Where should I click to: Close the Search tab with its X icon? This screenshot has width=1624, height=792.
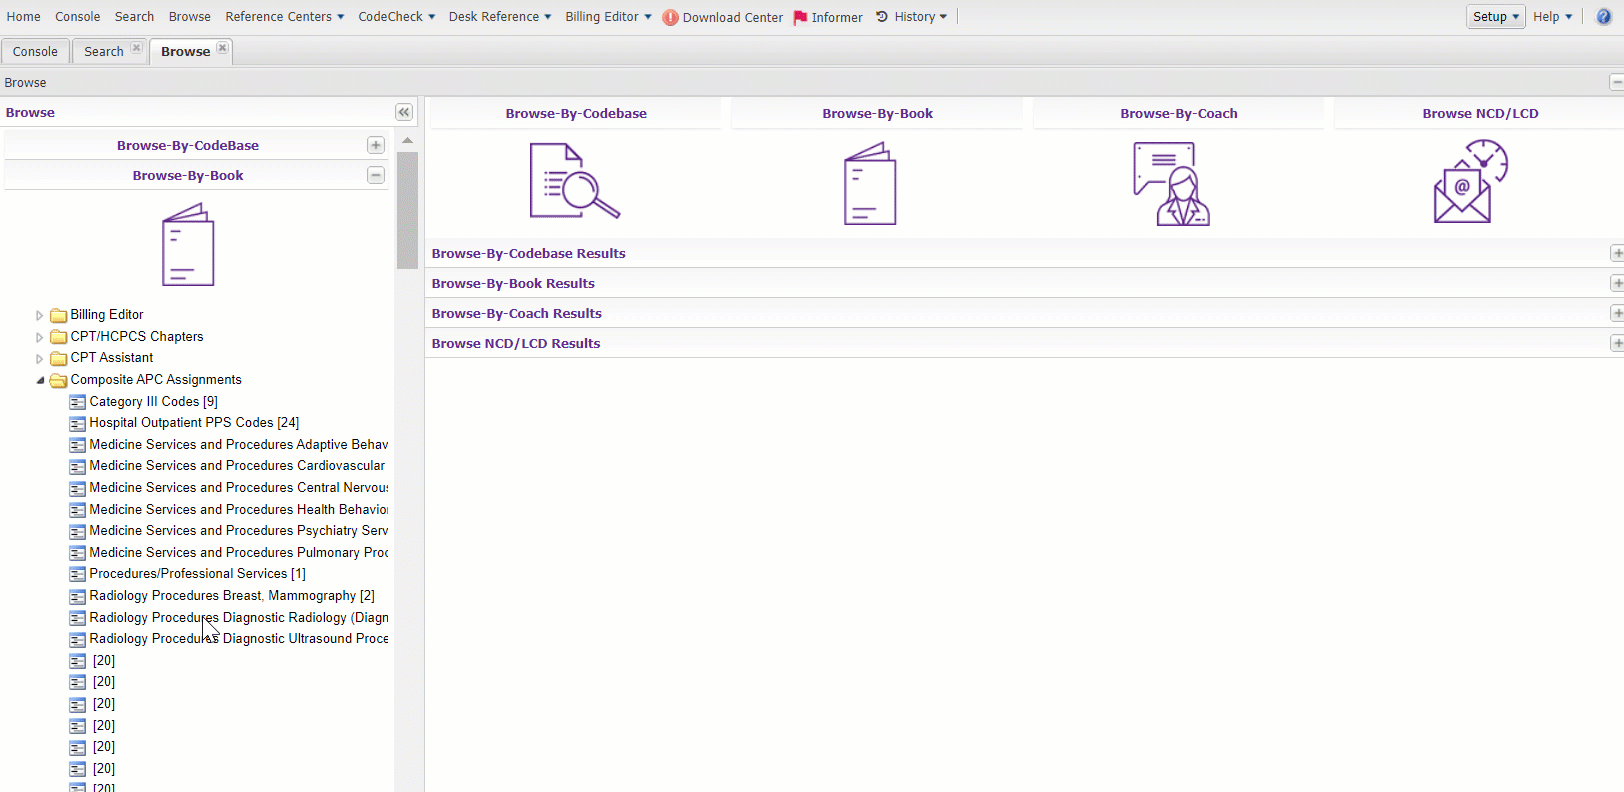pos(137,48)
